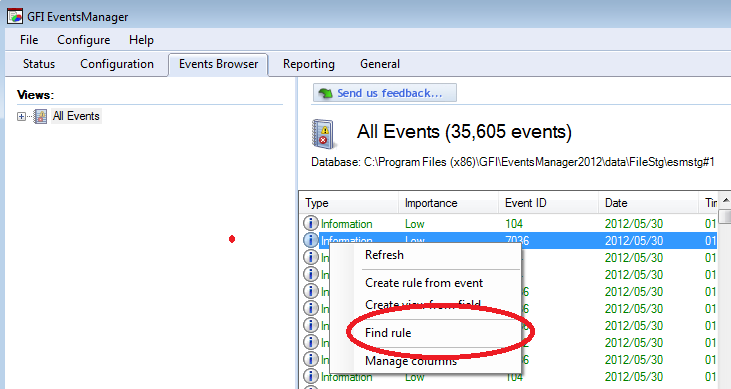Sort by the Event ID column header

pos(549,203)
